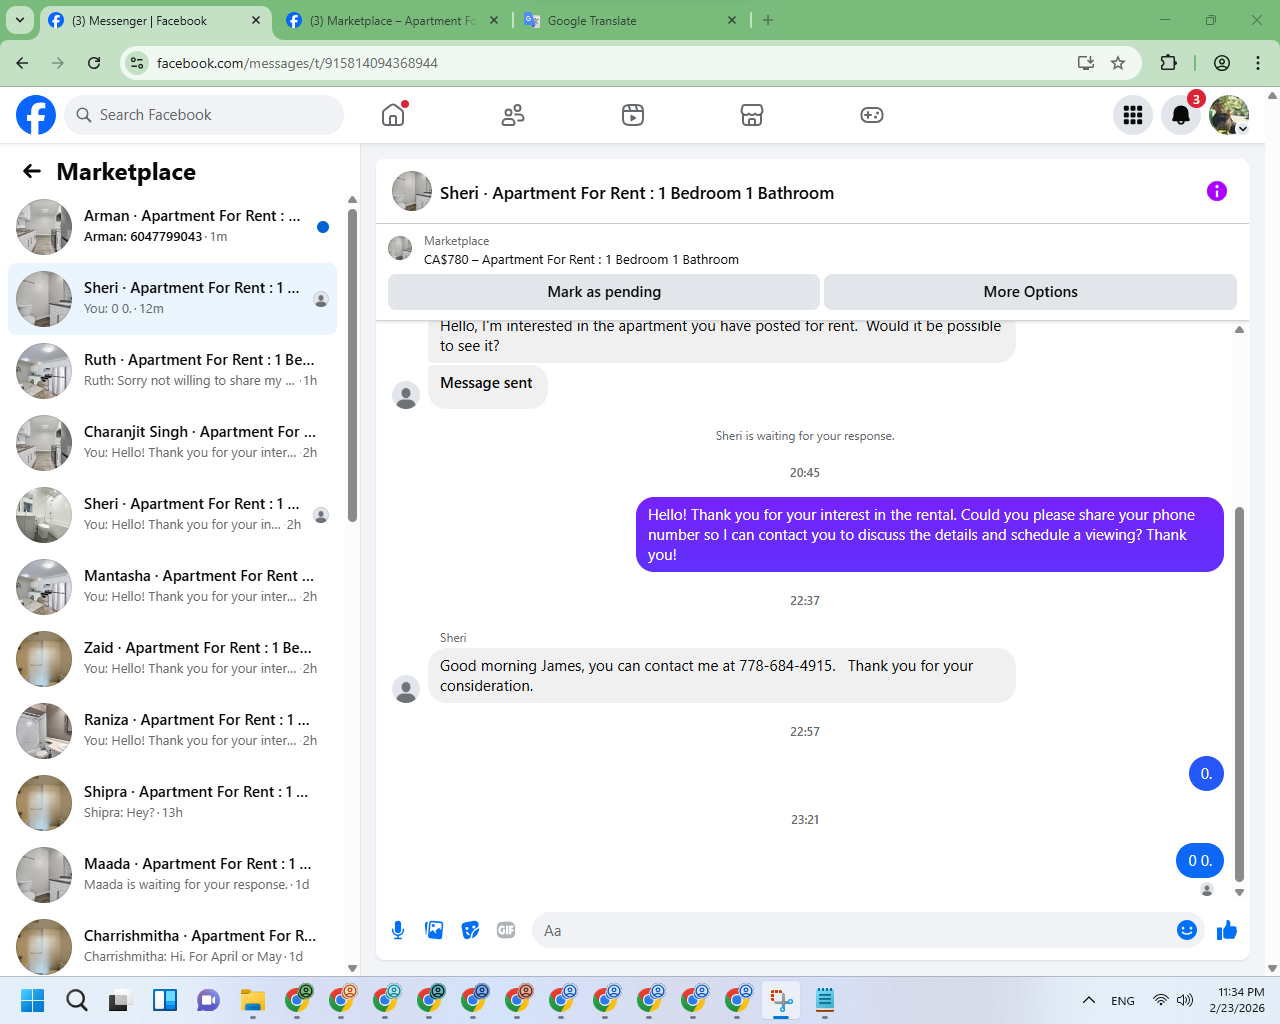Click the ENG language indicator
The image size is (1280, 1024).
click(1123, 1000)
